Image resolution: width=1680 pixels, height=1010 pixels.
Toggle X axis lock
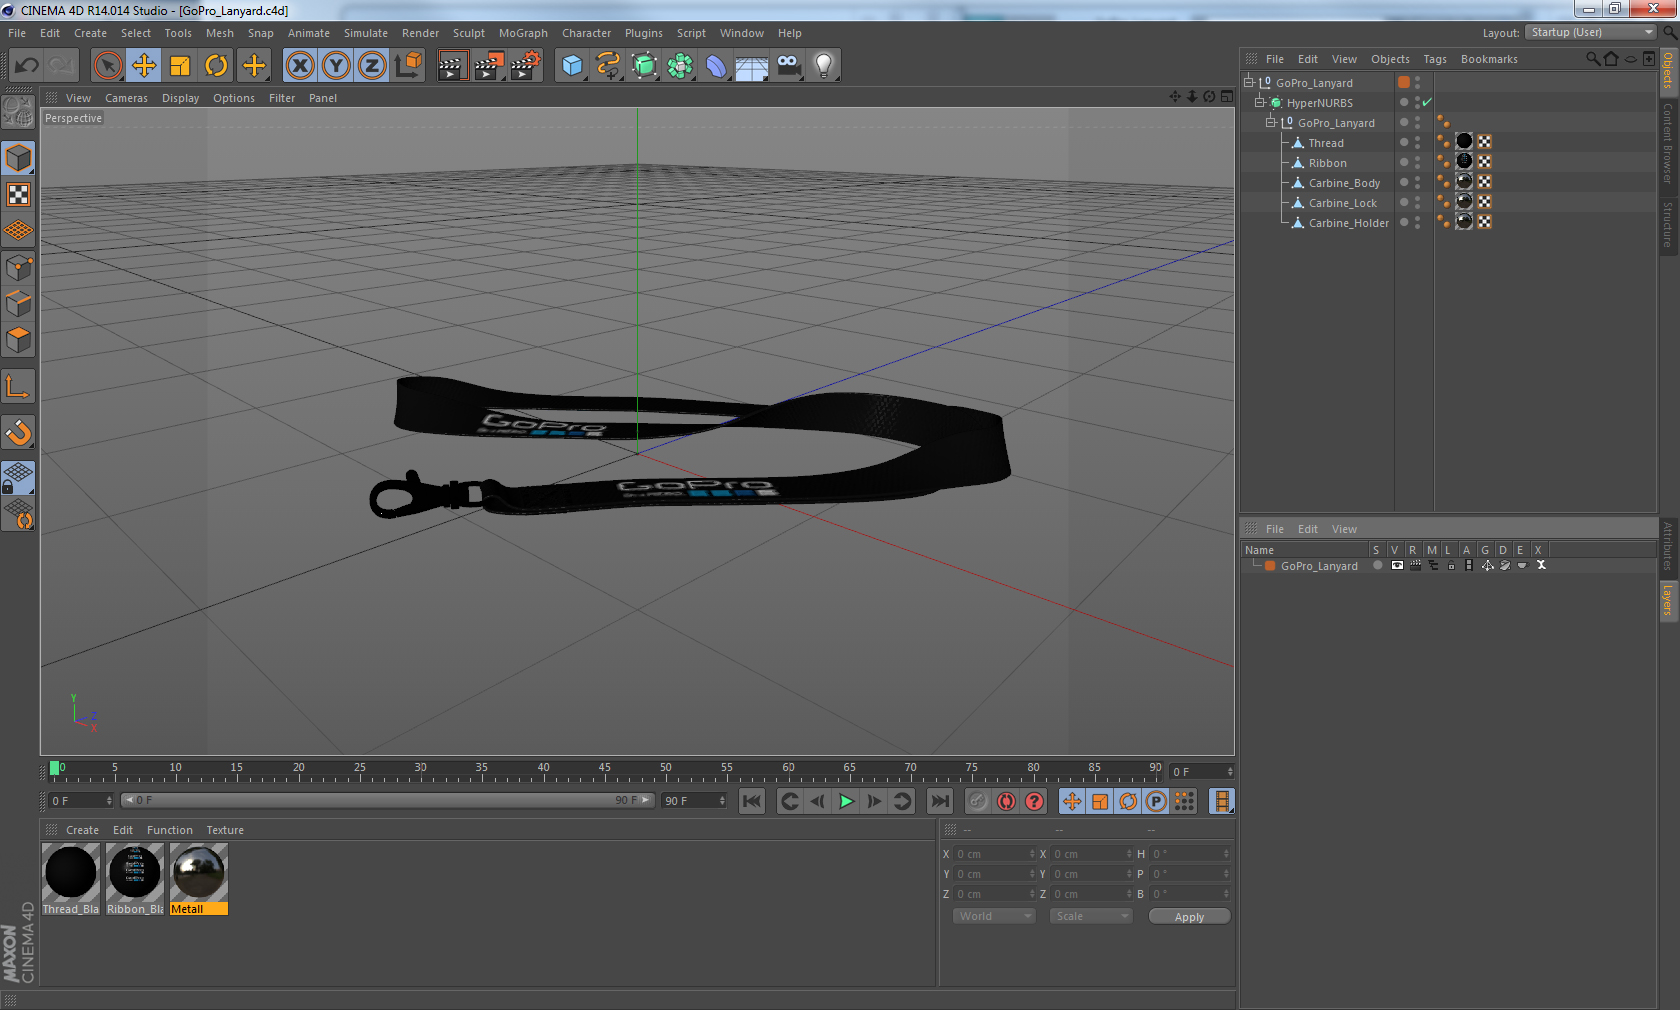tap(299, 66)
